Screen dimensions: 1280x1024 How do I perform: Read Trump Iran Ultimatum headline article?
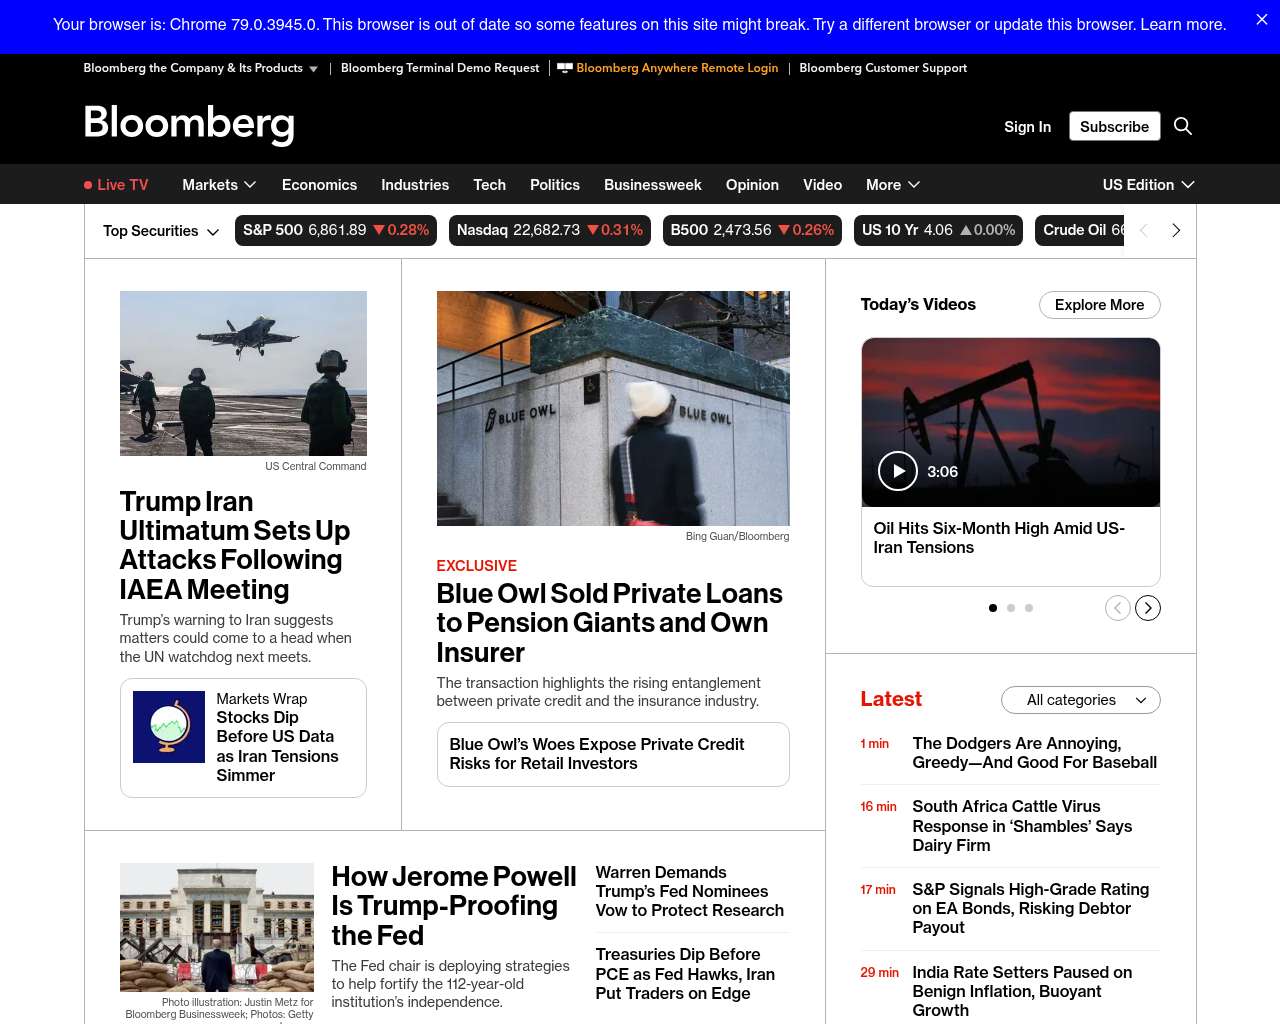pos(235,545)
